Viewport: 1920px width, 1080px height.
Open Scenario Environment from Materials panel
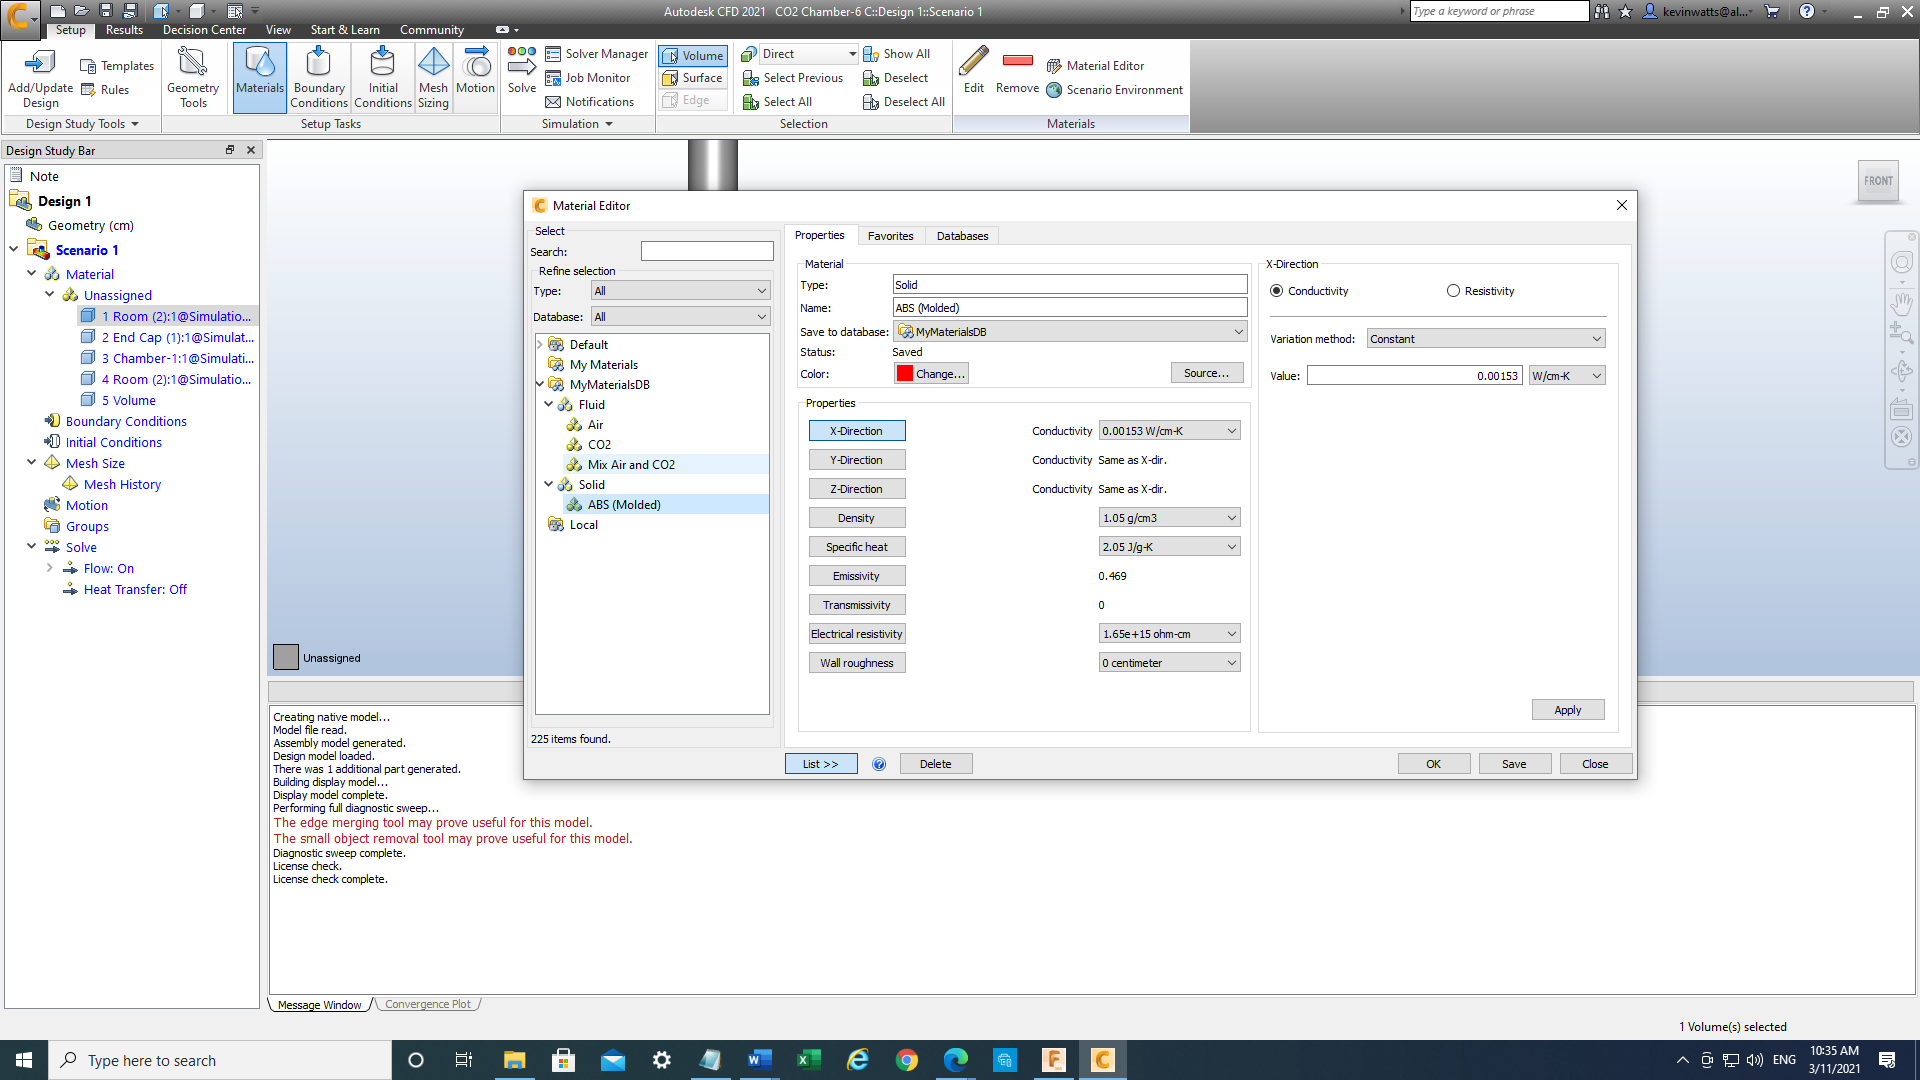click(1114, 90)
